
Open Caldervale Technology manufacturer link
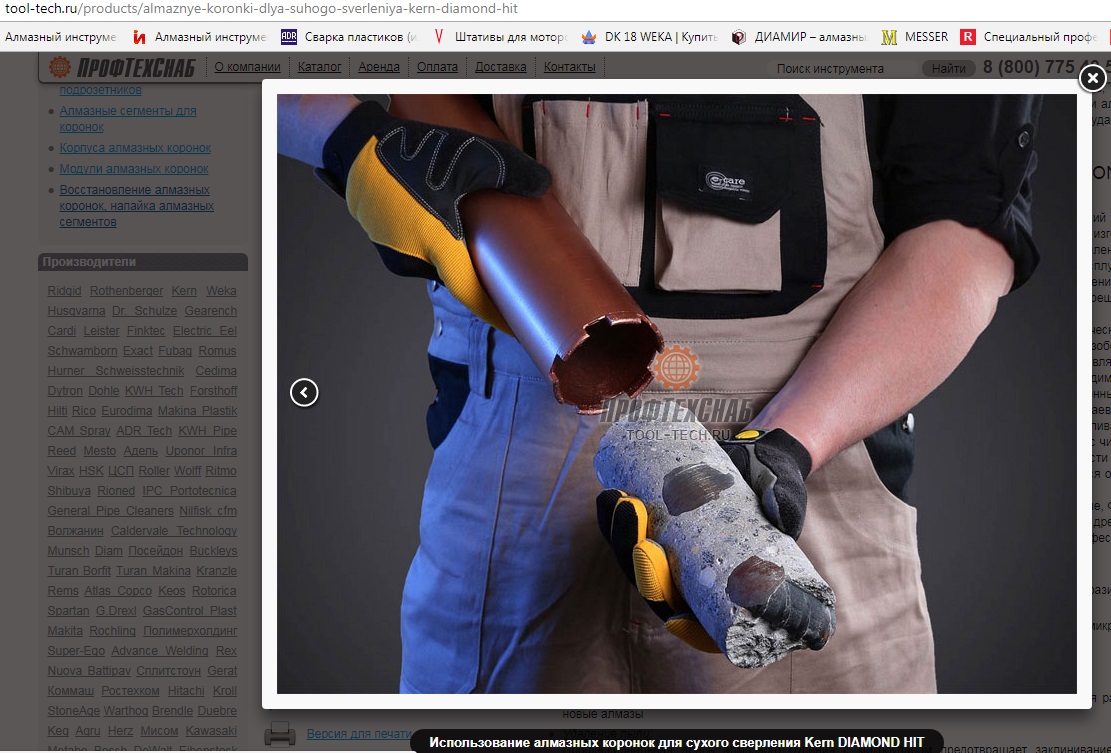point(174,531)
